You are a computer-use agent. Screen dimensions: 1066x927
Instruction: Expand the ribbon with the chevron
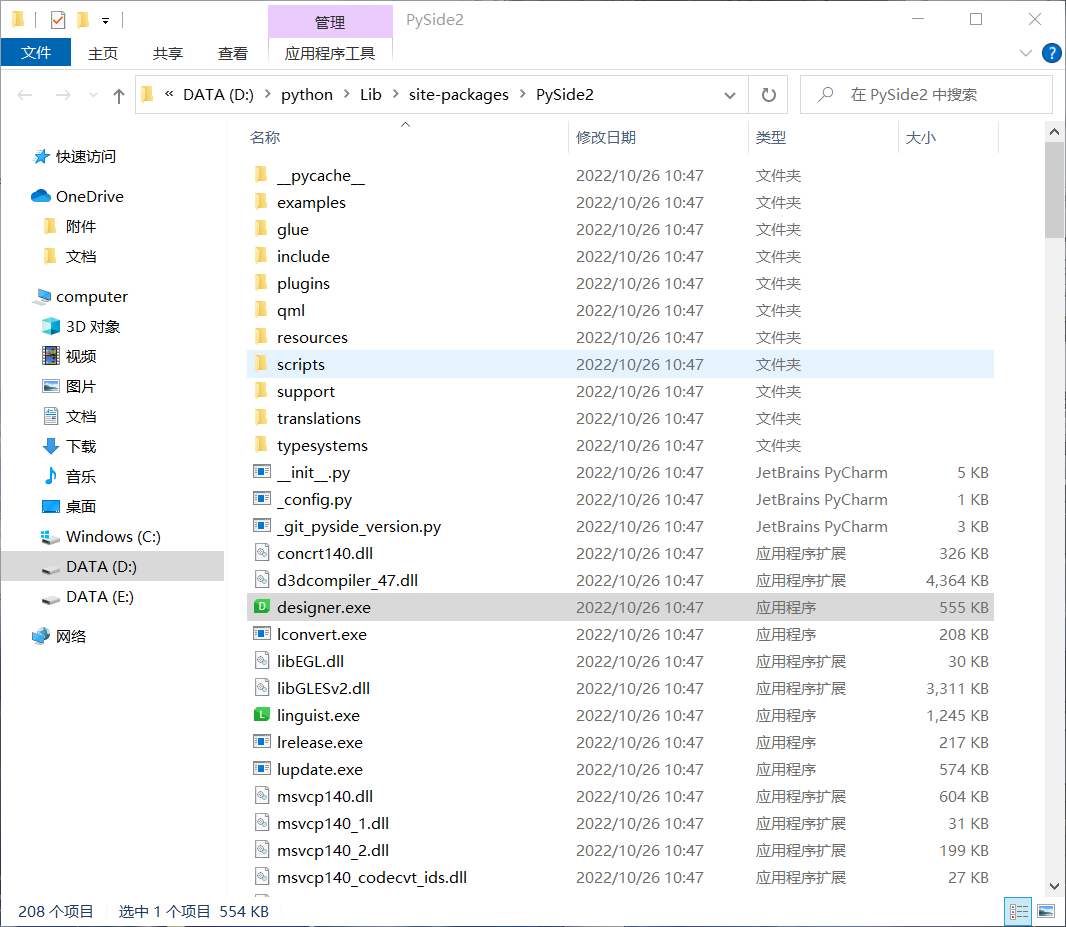coord(1026,53)
